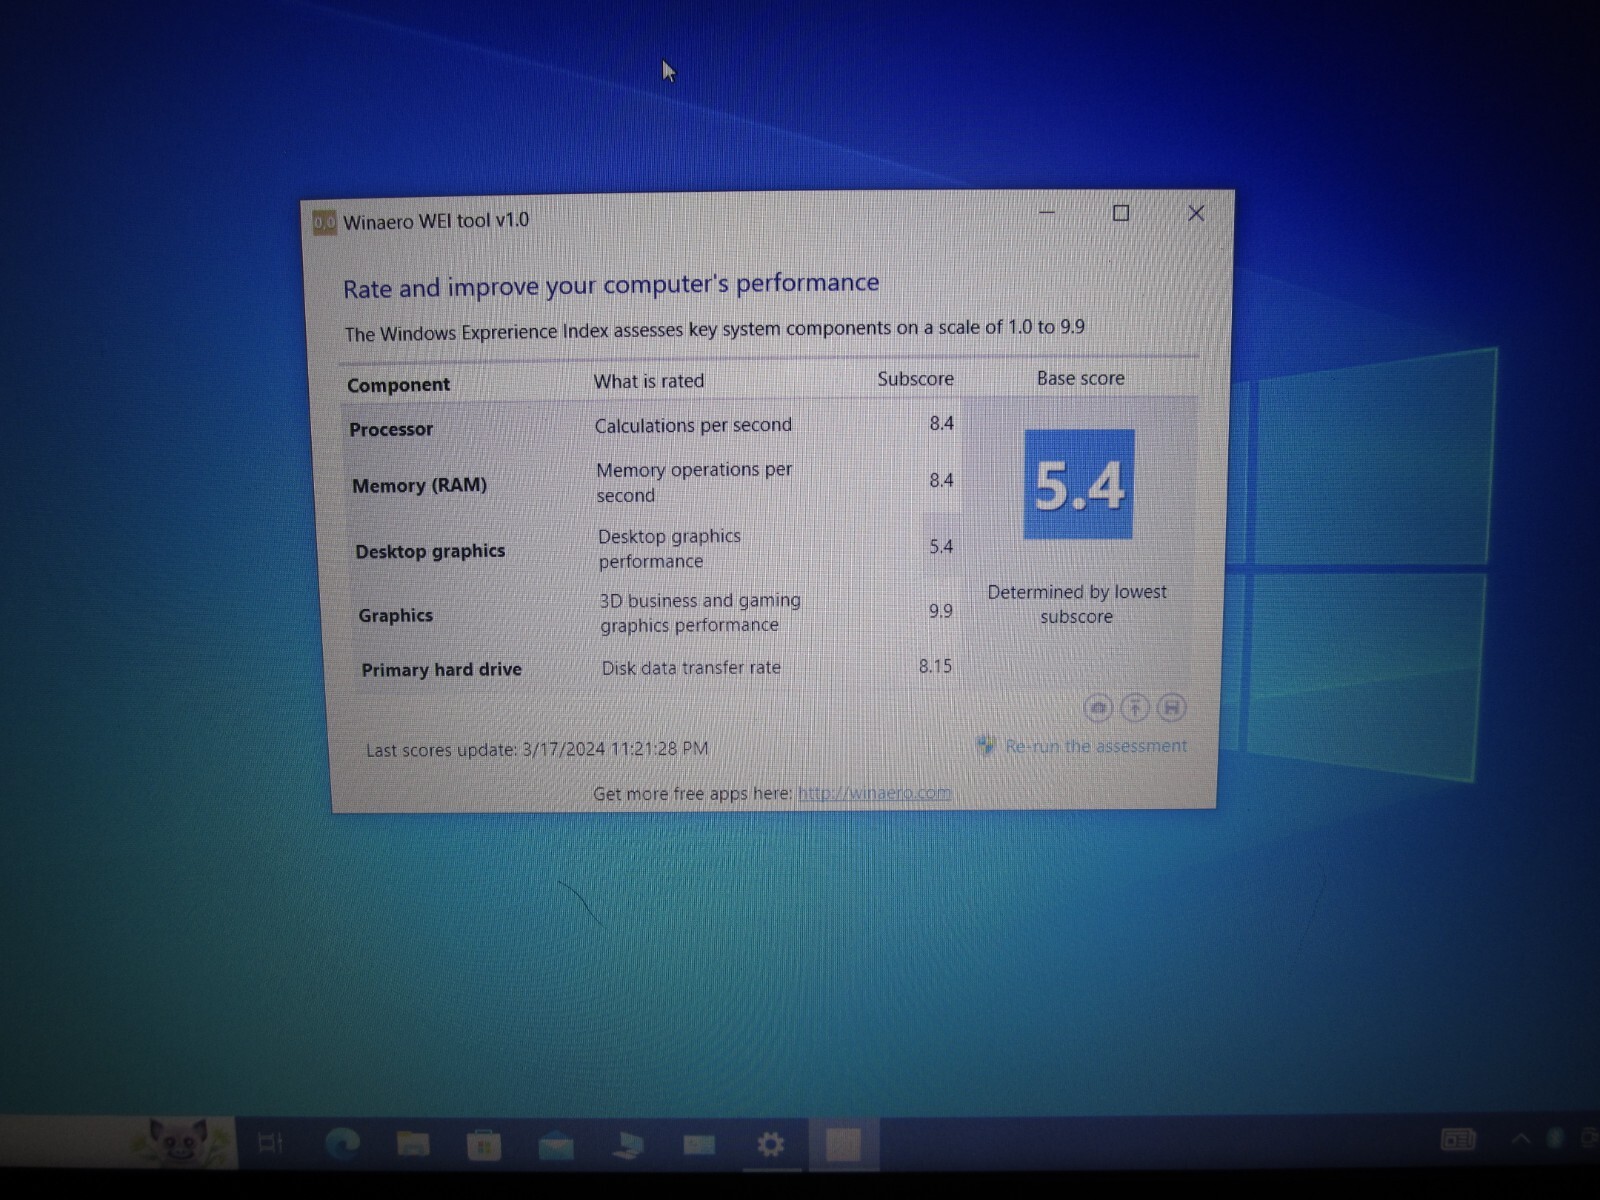Open Microsoft Store from the taskbar

click(484, 1144)
